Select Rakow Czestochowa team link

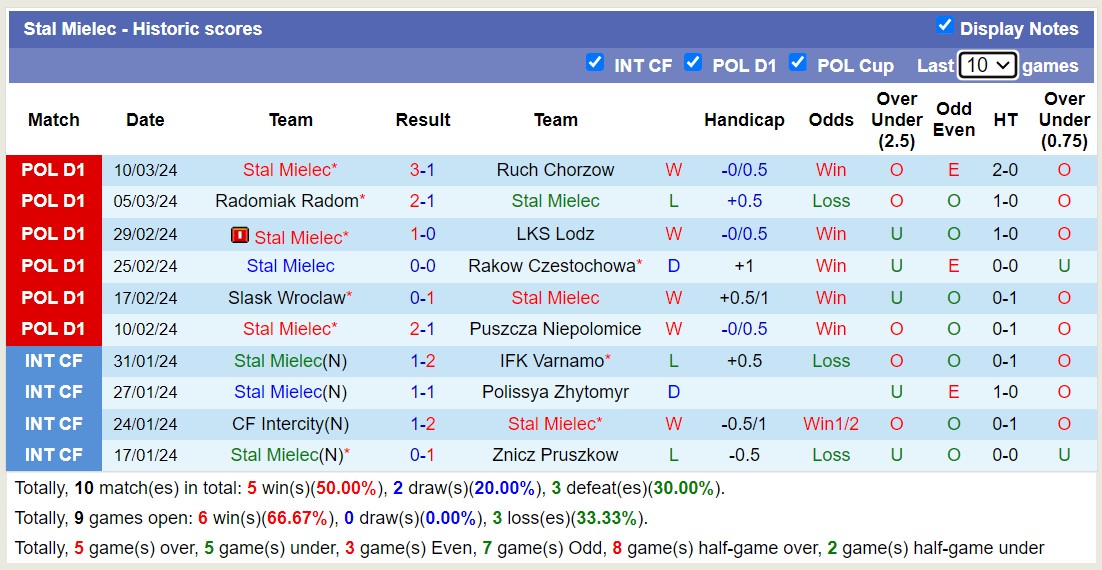point(551,266)
